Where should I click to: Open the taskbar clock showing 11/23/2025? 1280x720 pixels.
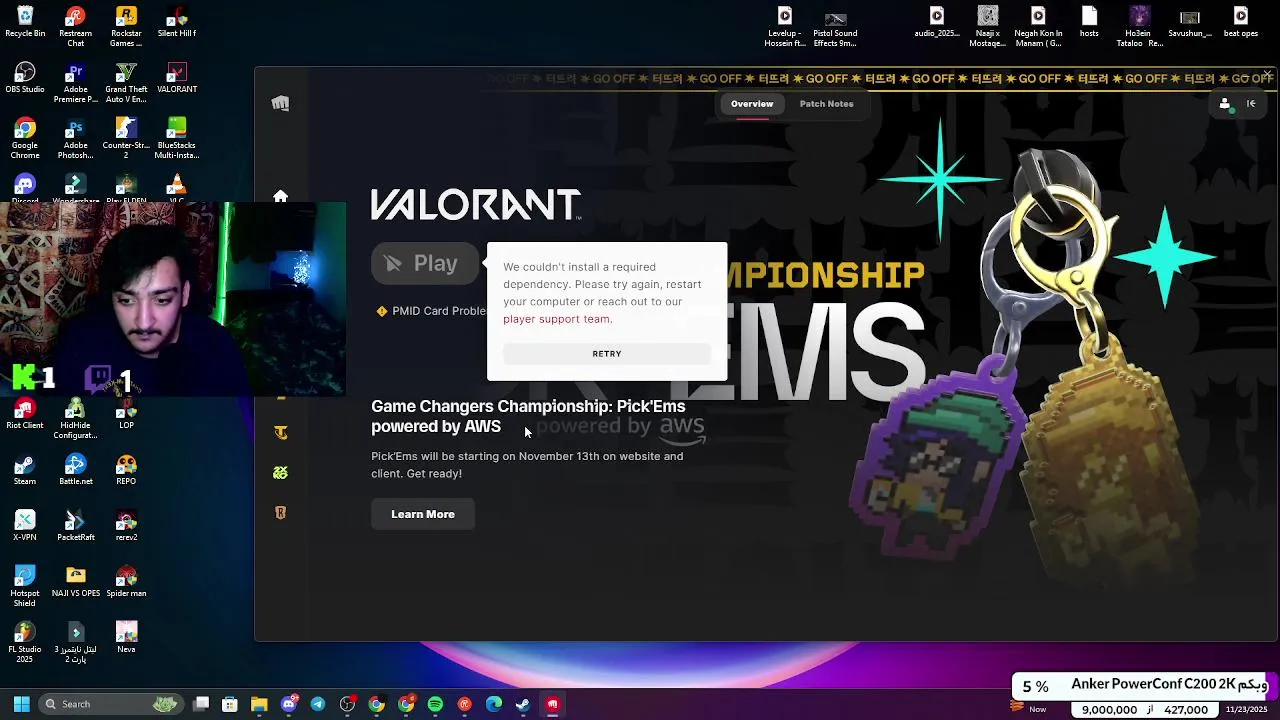click(1246, 709)
